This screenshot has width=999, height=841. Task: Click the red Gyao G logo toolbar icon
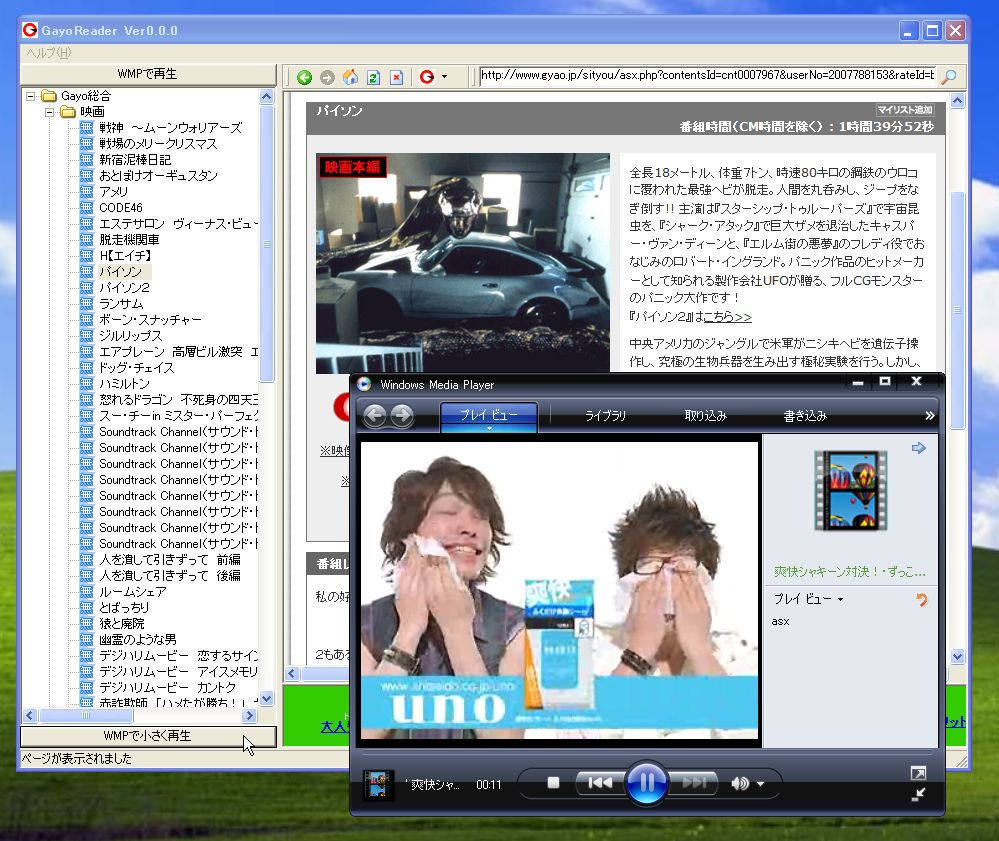(427, 77)
